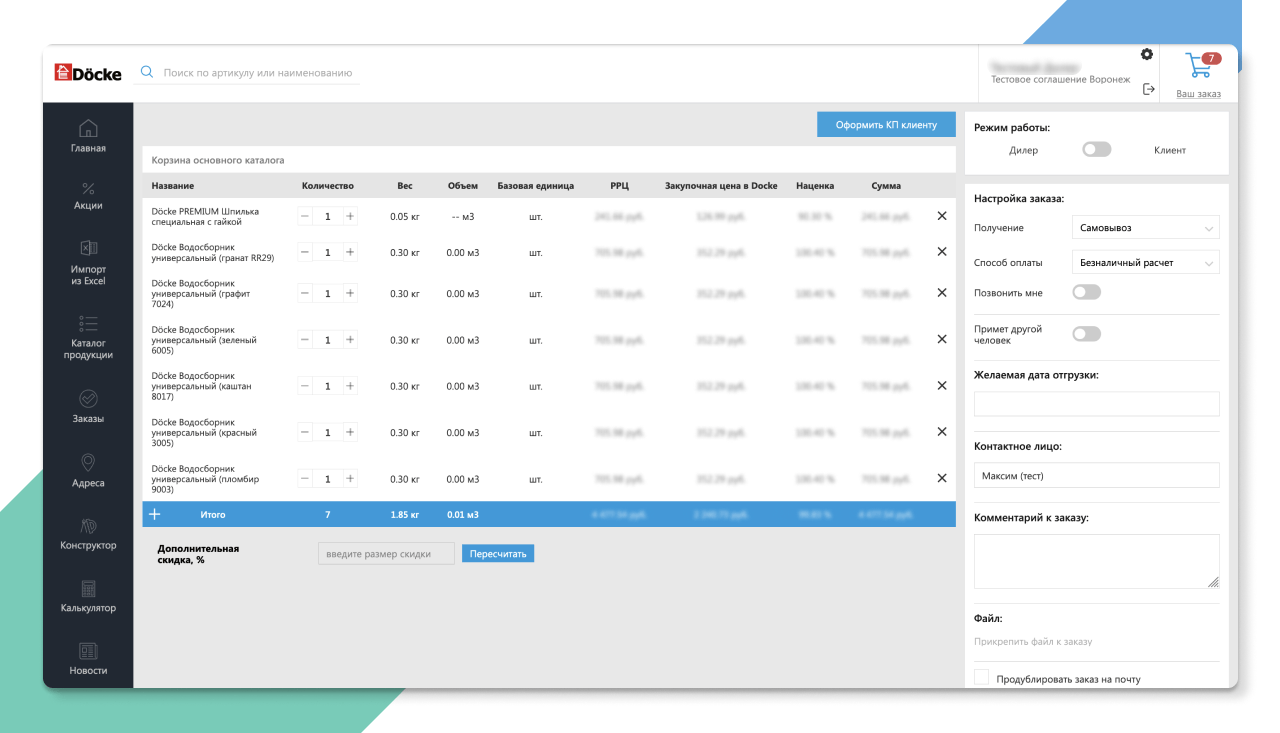
Task: Remove Водосборник красный 3005 item
Action: [x=941, y=432]
